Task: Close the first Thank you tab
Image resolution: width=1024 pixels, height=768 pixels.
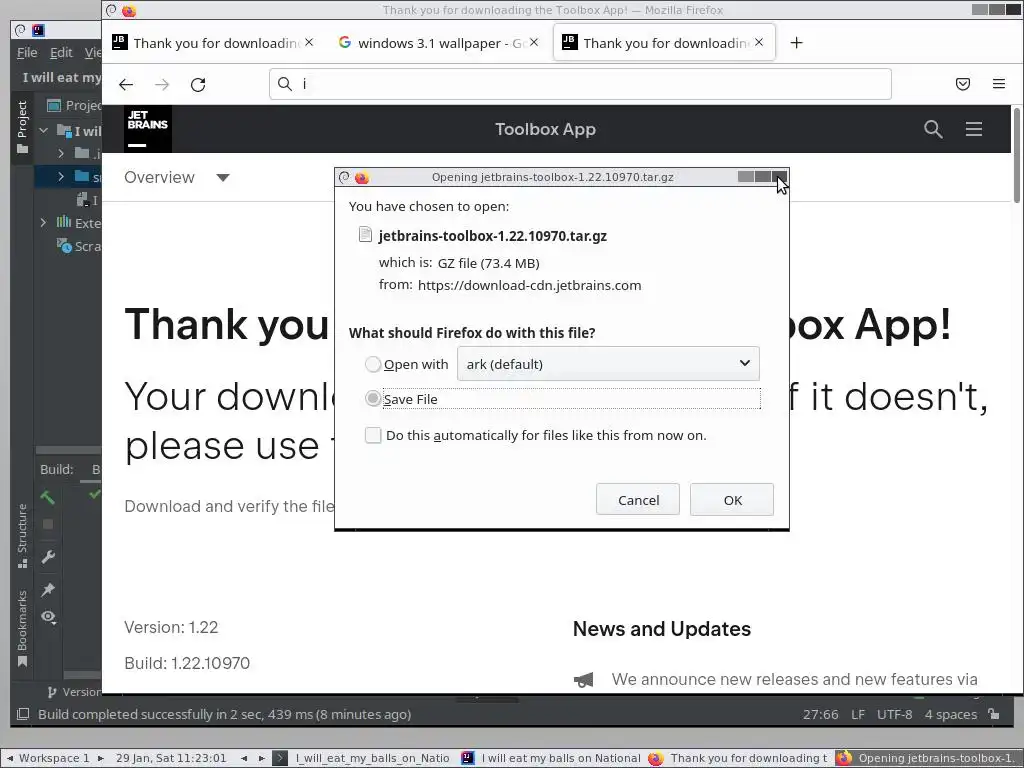Action: point(309,42)
